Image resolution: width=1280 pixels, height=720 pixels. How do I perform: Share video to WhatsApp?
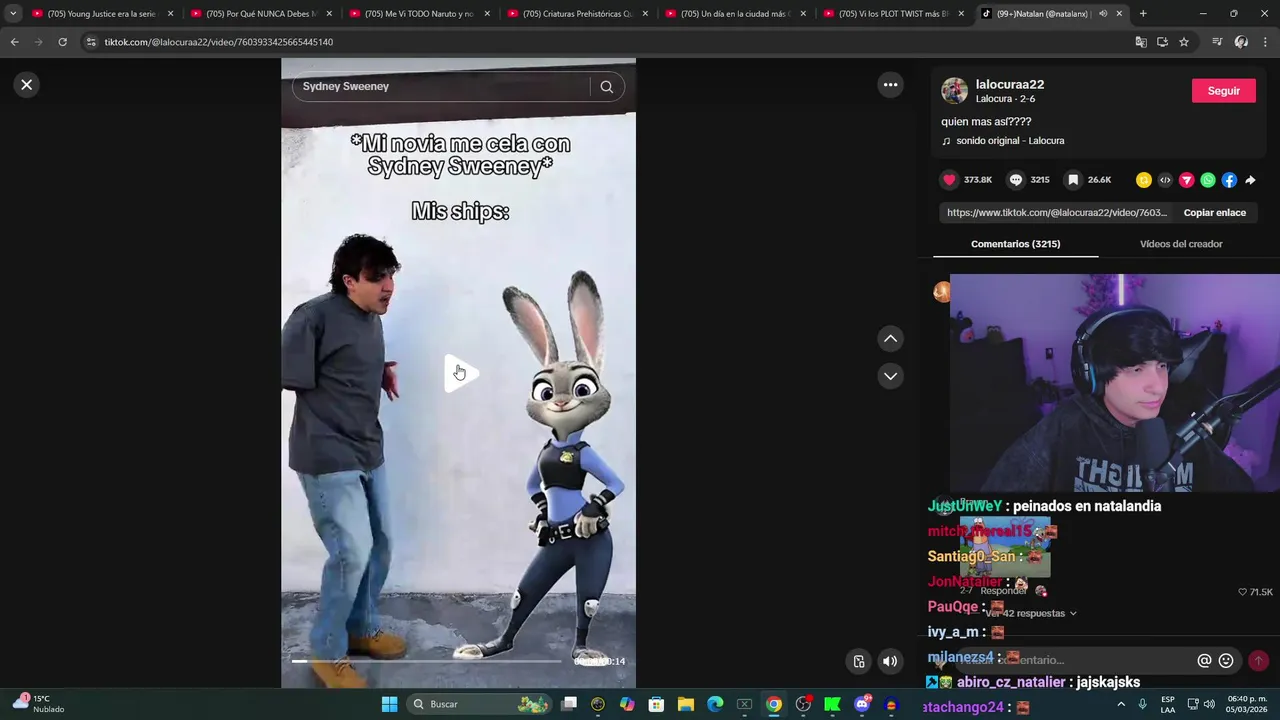1208,180
